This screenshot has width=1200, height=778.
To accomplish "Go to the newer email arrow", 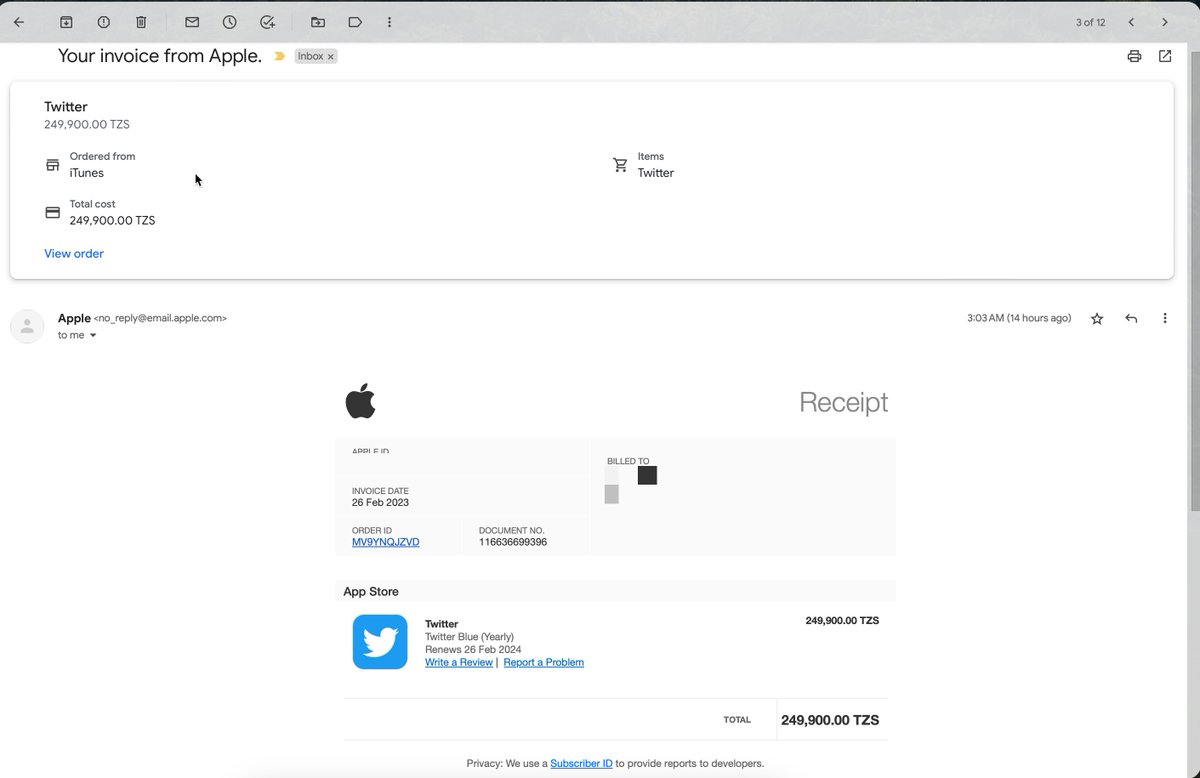I will 1131,22.
